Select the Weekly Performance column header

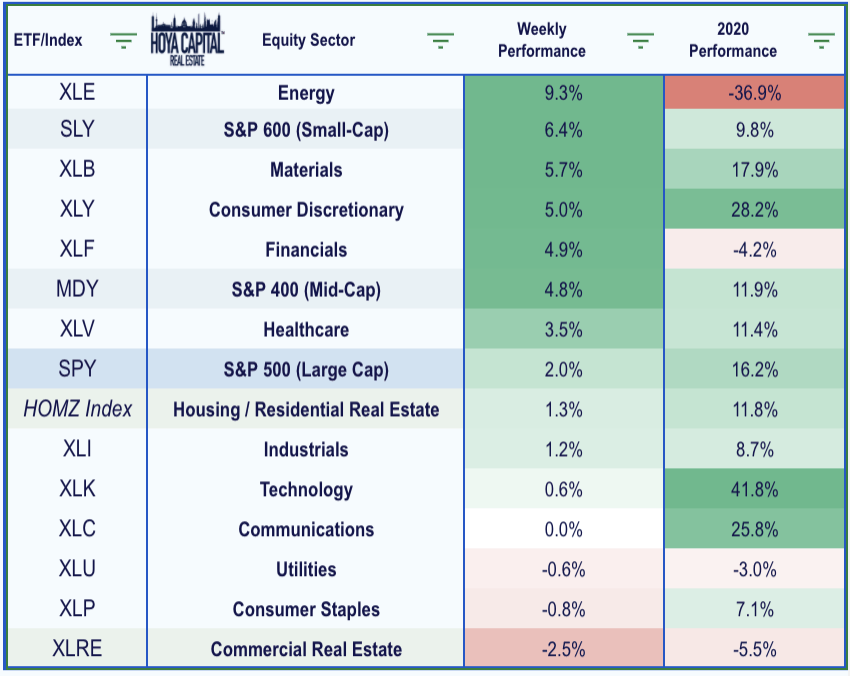542,40
